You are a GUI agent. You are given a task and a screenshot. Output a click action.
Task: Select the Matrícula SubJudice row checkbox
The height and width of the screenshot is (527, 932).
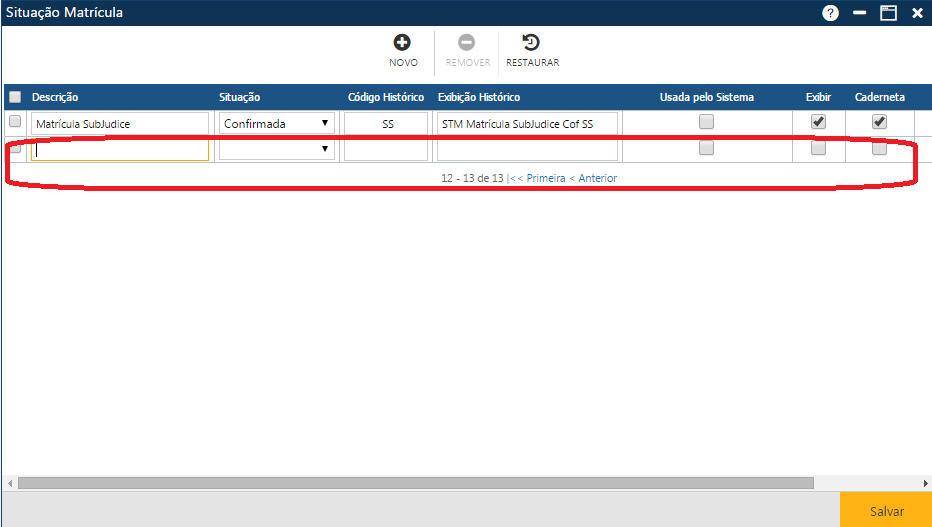[15, 122]
